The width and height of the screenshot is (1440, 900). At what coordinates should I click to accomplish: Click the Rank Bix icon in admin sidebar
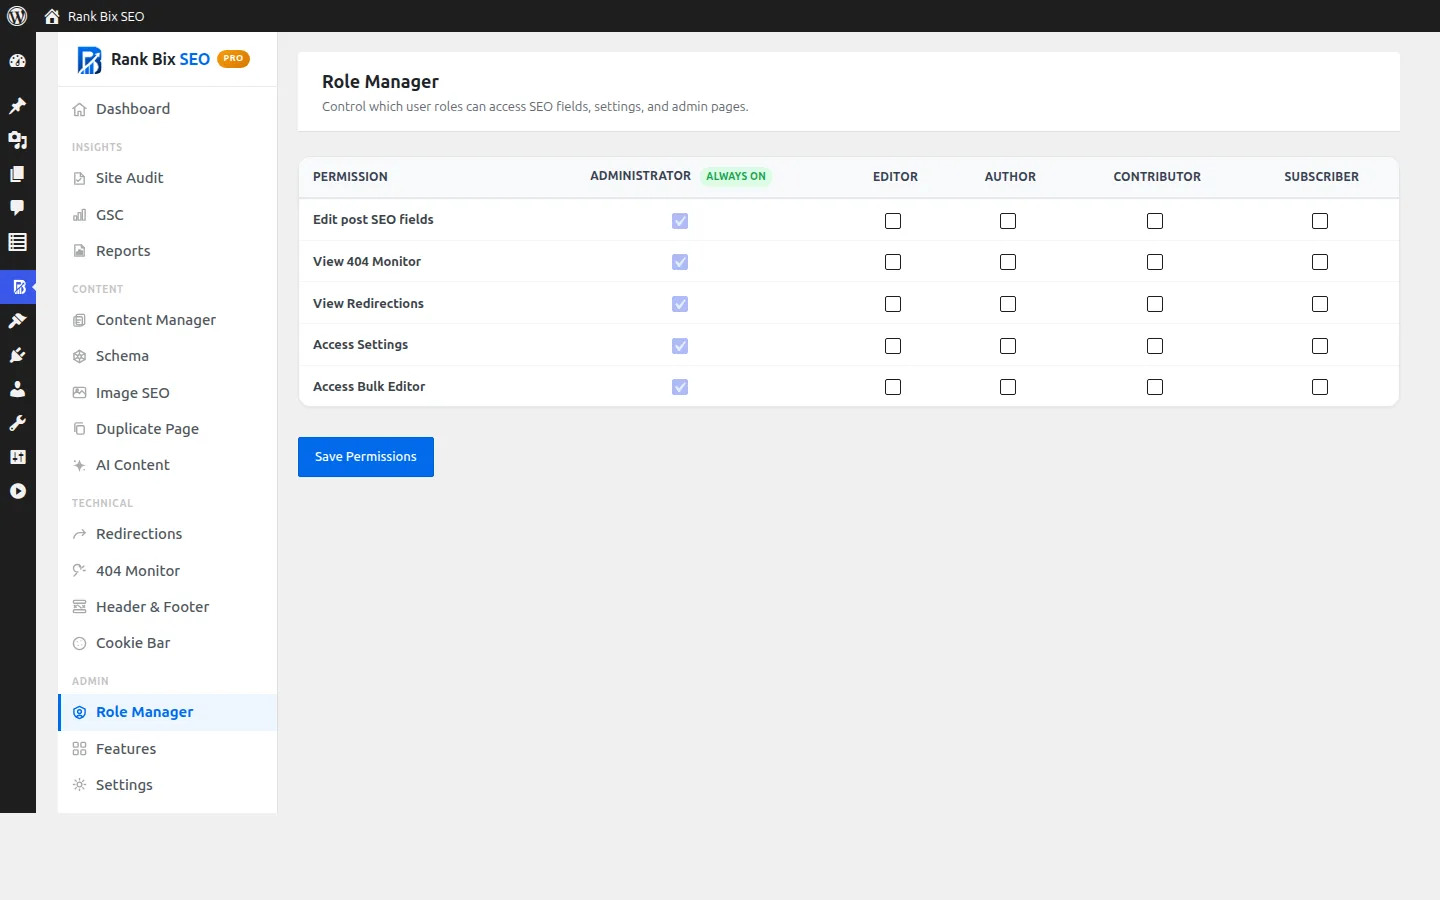[18, 287]
